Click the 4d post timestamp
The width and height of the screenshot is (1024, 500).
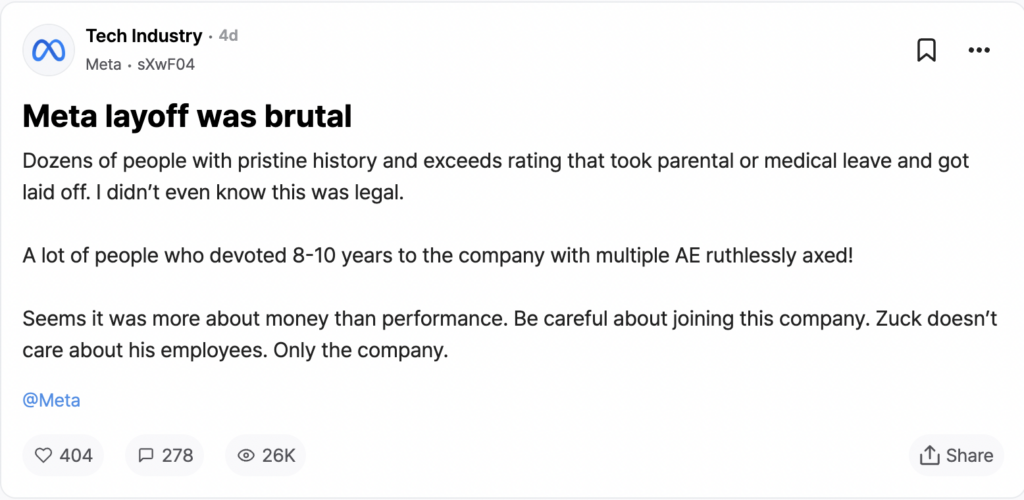[229, 36]
